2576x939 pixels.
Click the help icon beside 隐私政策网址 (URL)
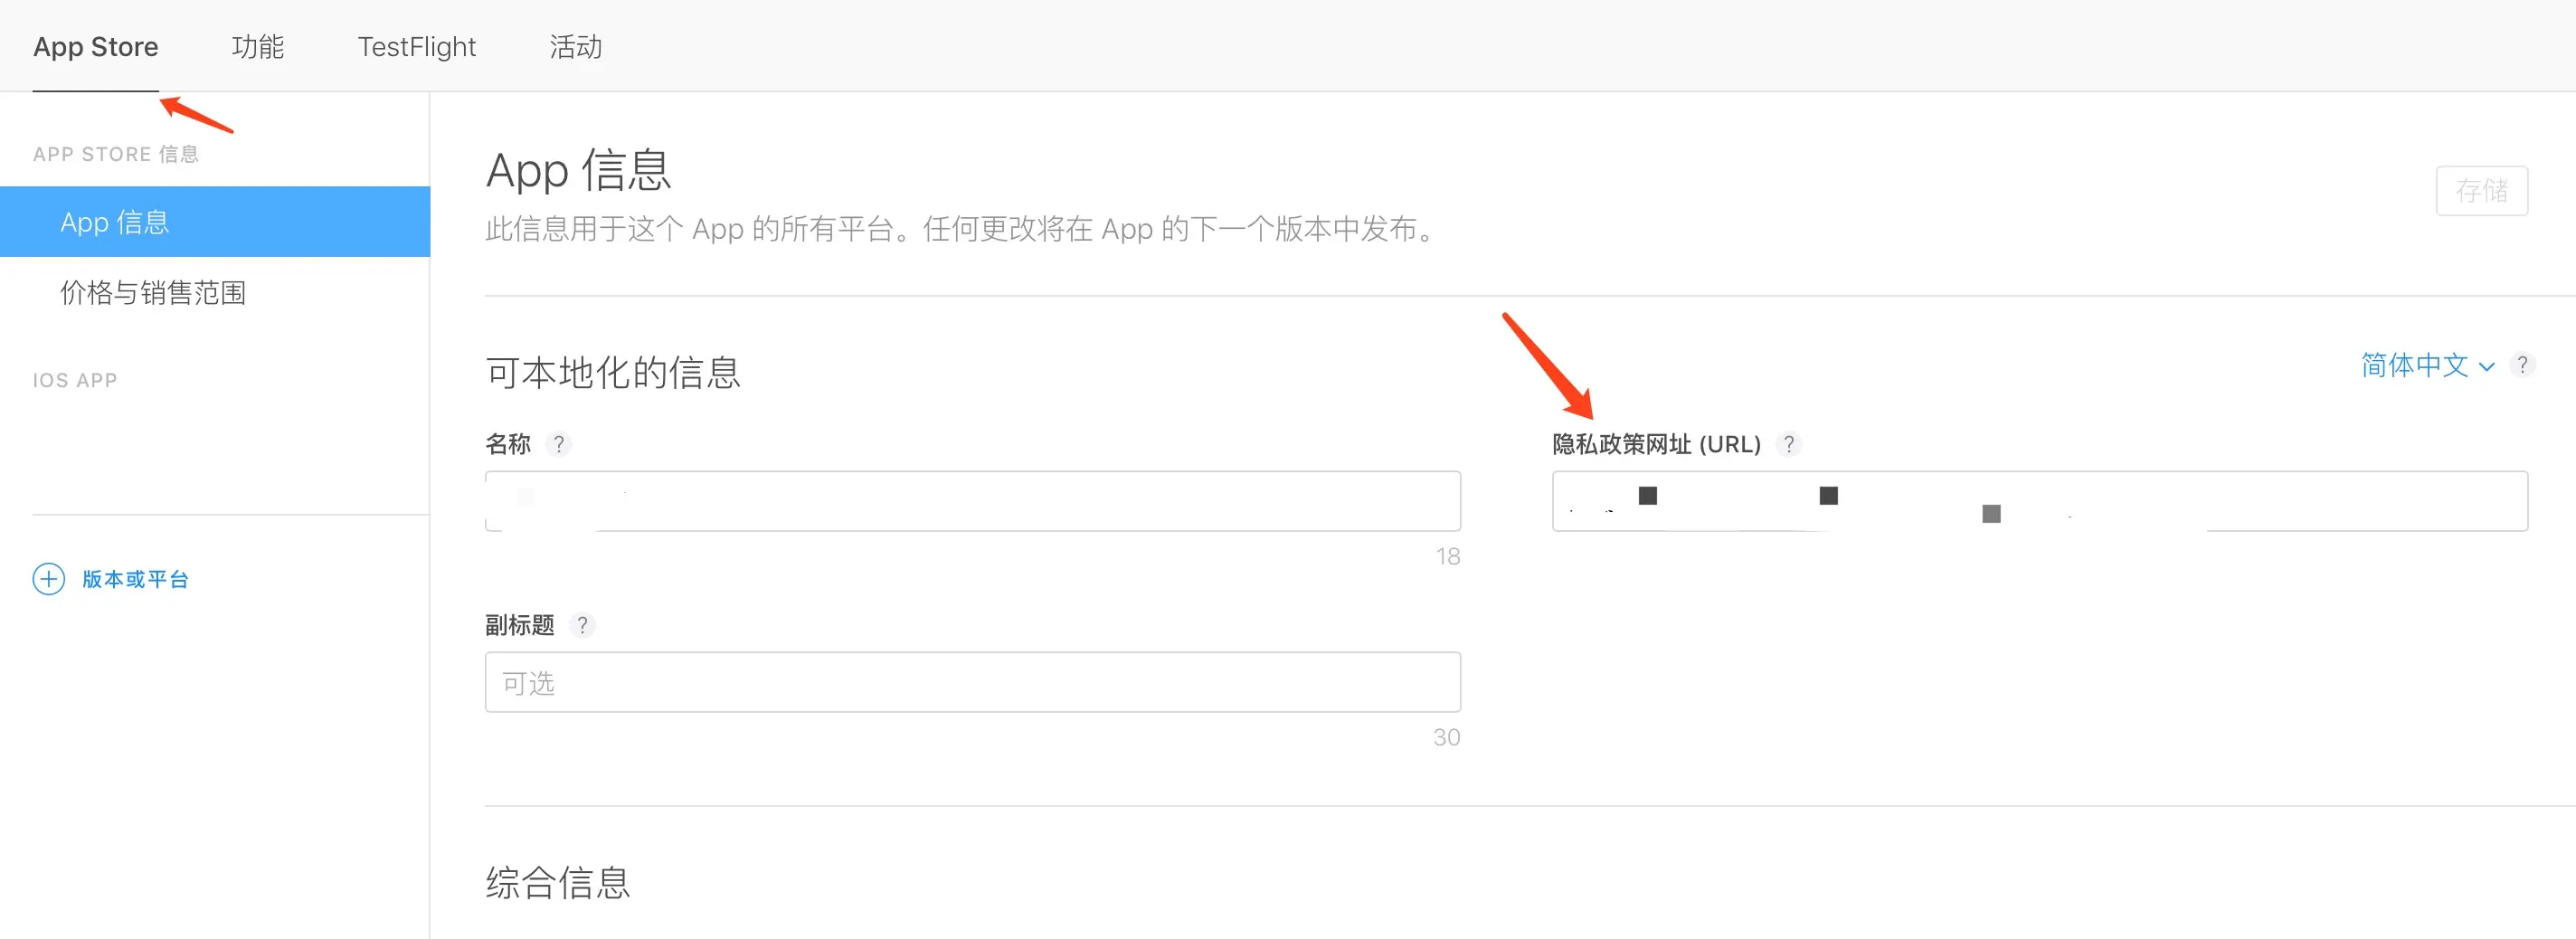point(1789,444)
